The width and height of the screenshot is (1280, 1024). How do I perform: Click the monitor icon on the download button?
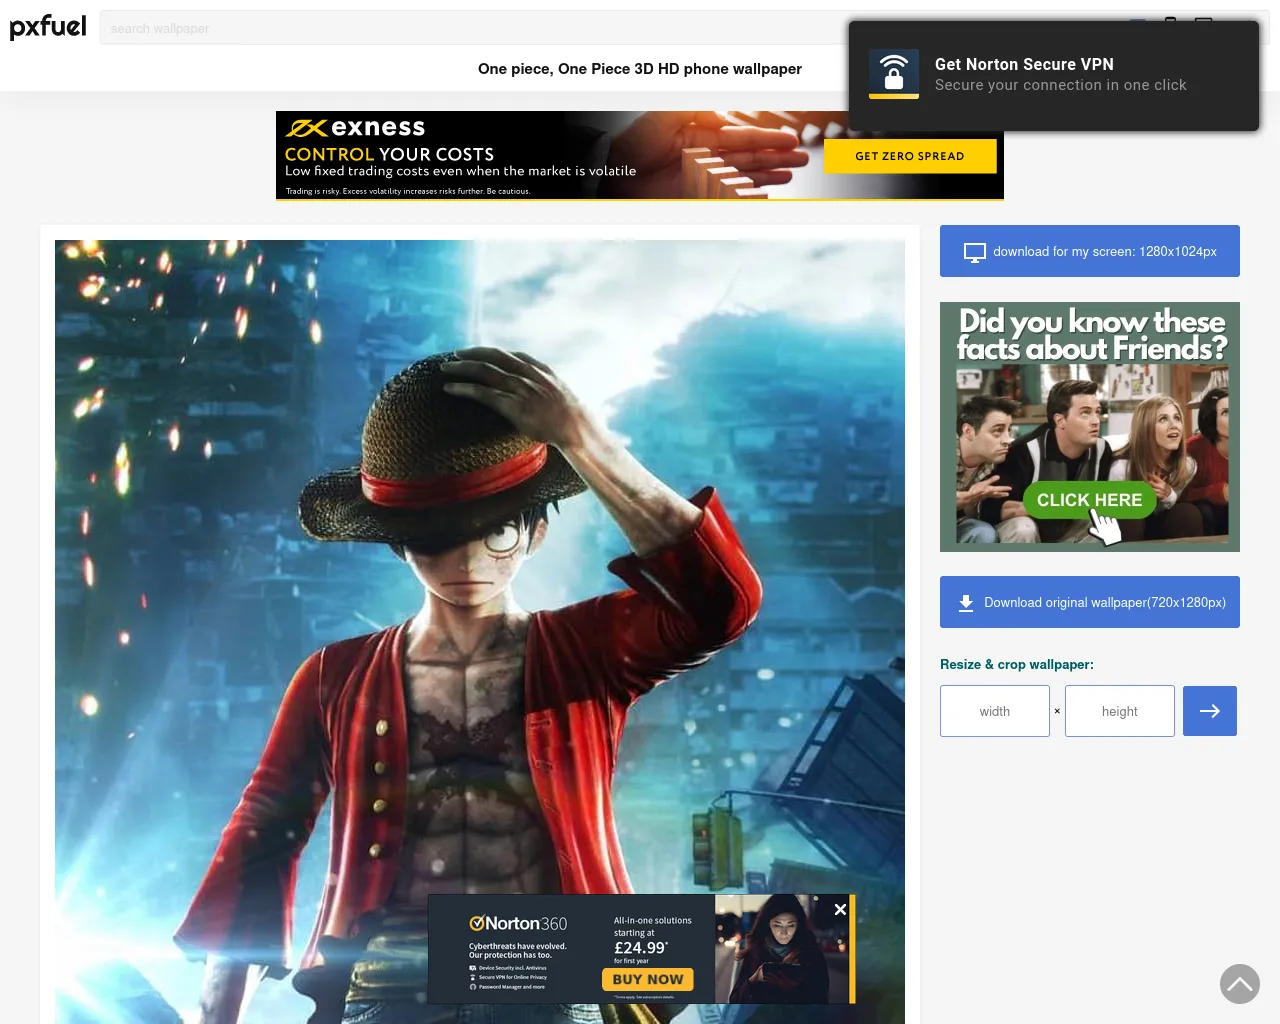coord(974,252)
